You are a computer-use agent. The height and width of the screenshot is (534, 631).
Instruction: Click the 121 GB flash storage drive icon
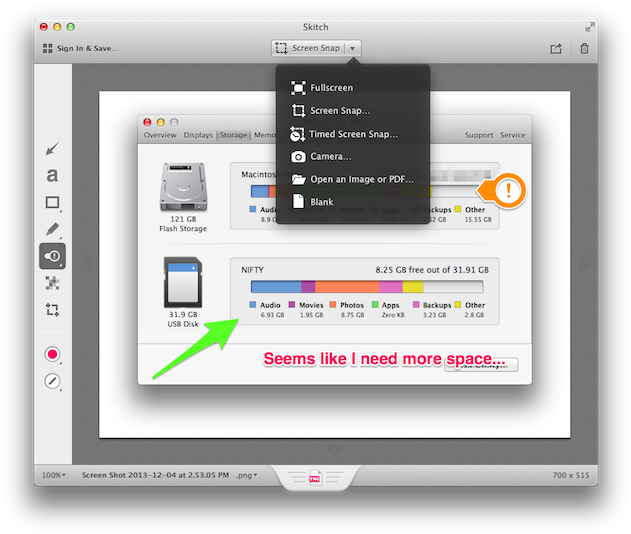(x=184, y=187)
